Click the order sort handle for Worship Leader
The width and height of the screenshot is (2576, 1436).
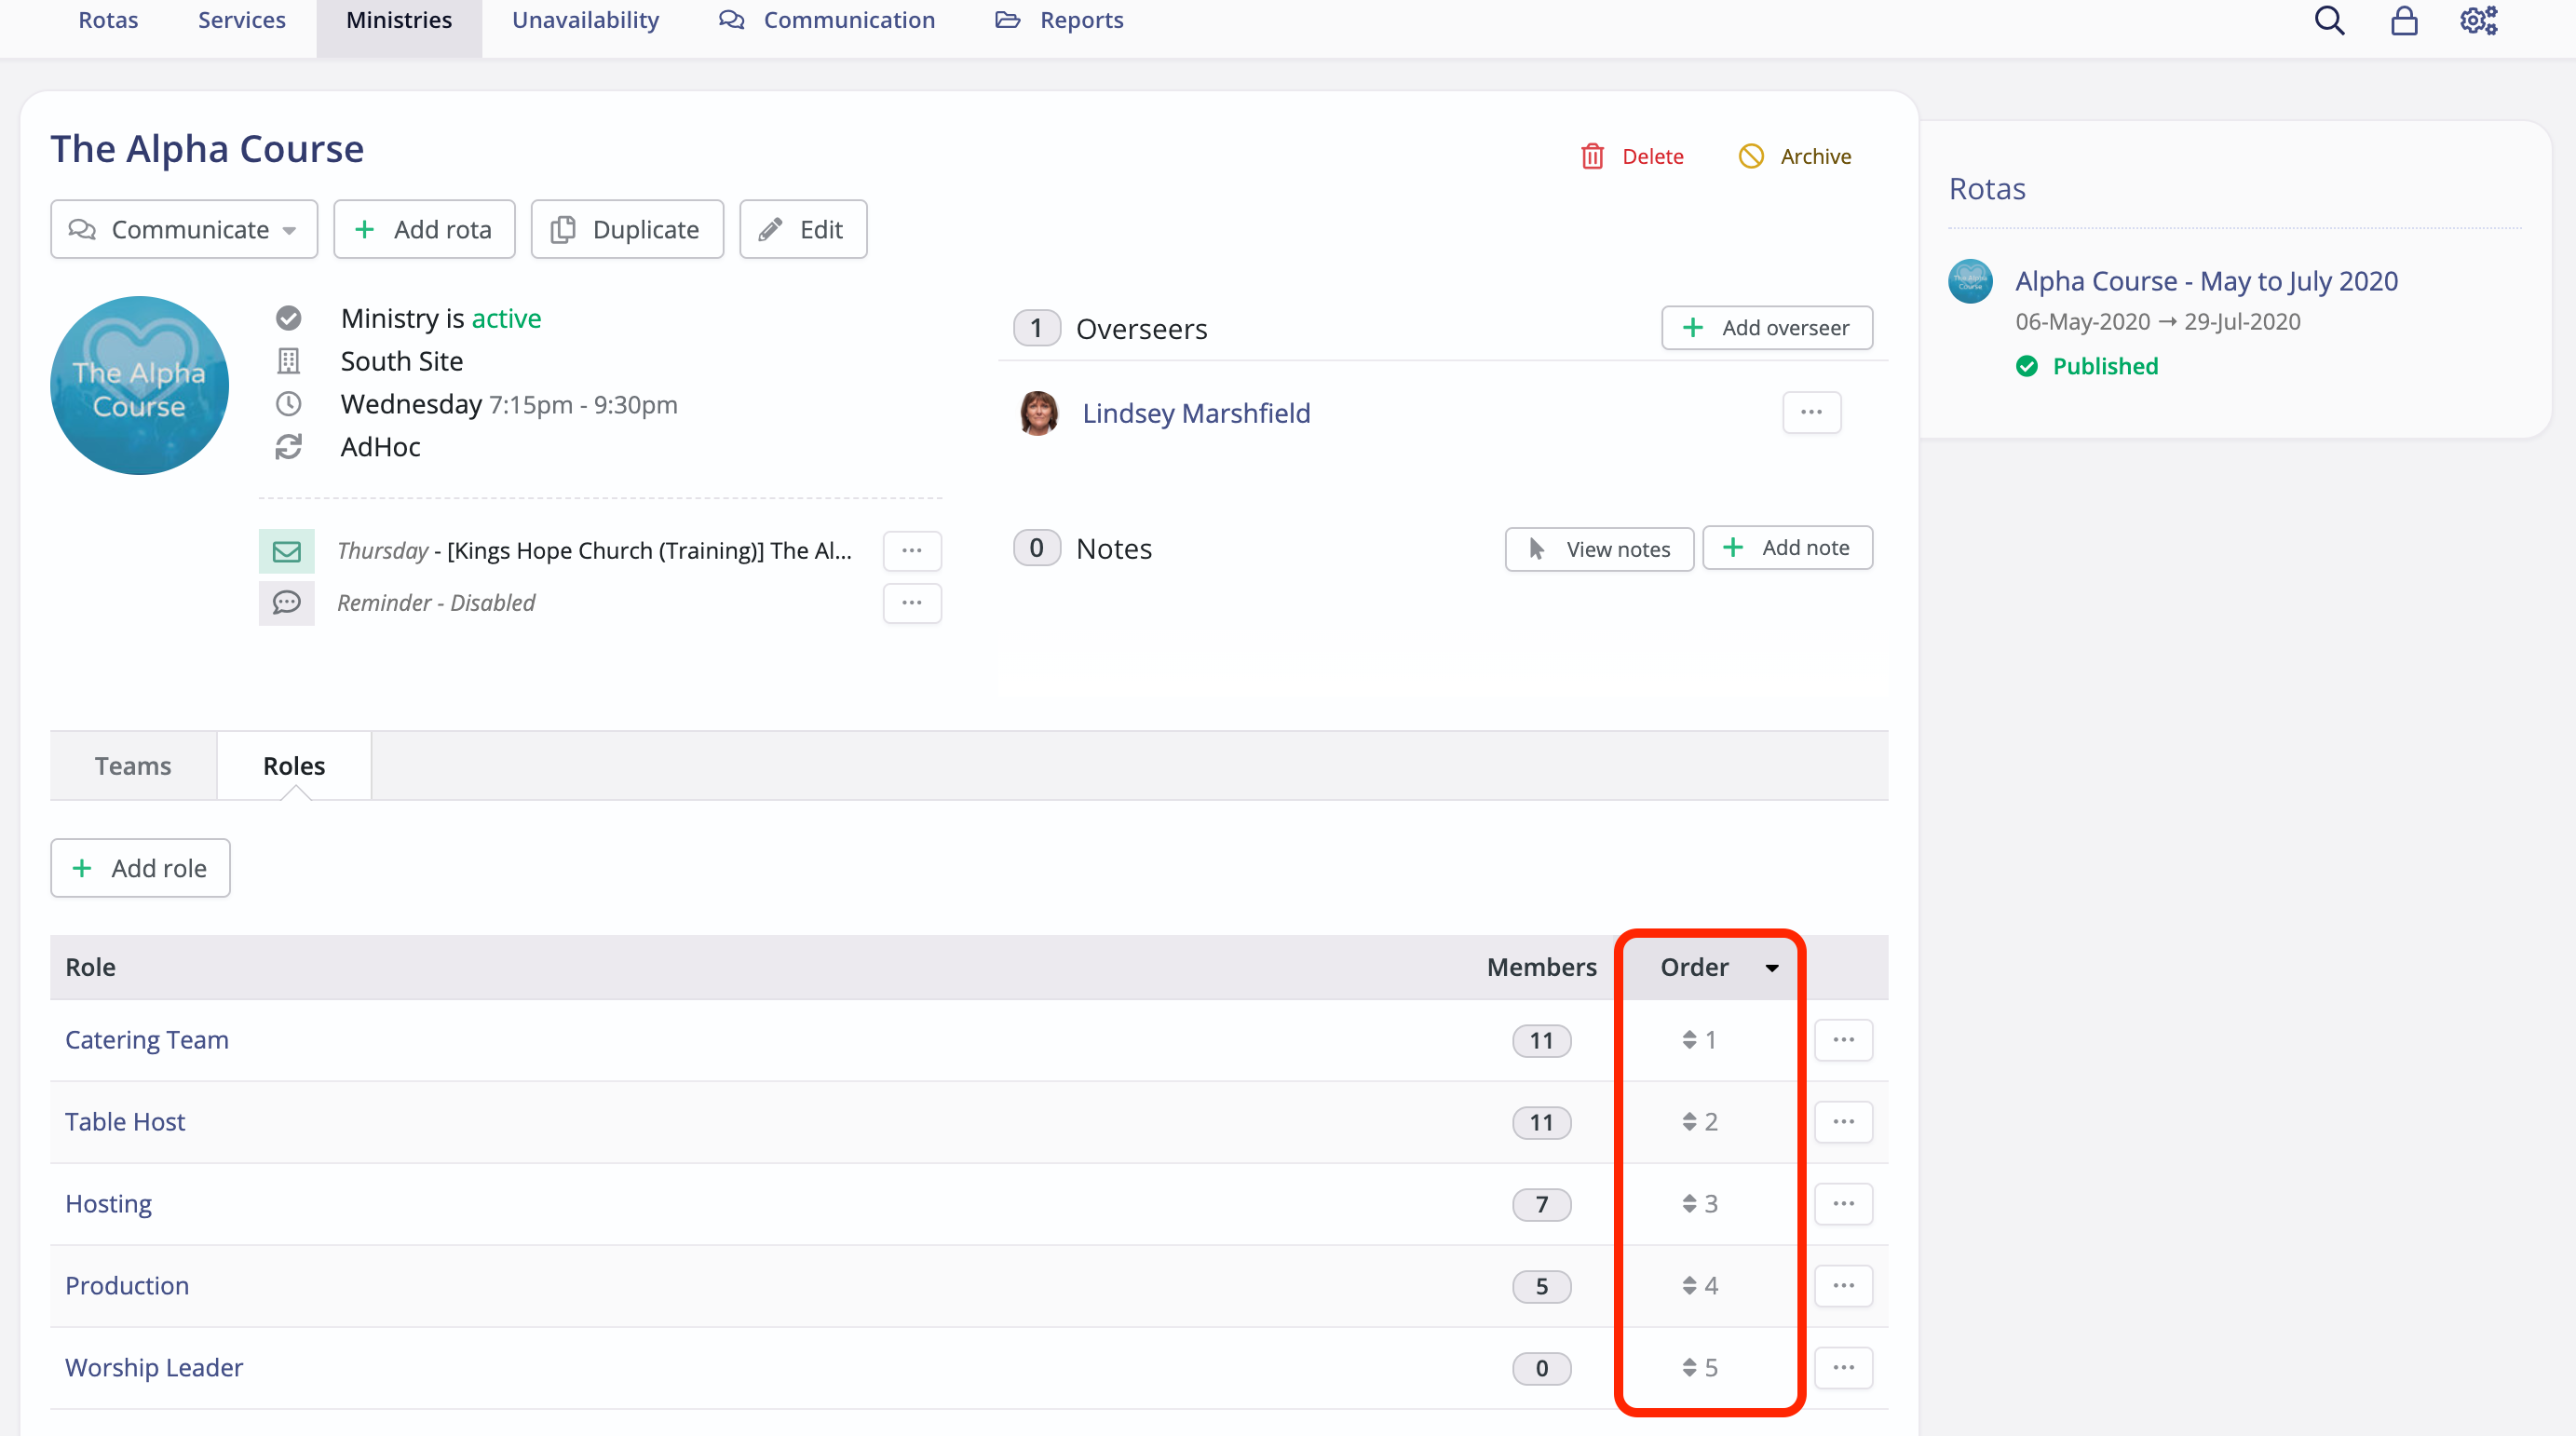pyautogui.click(x=1689, y=1368)
